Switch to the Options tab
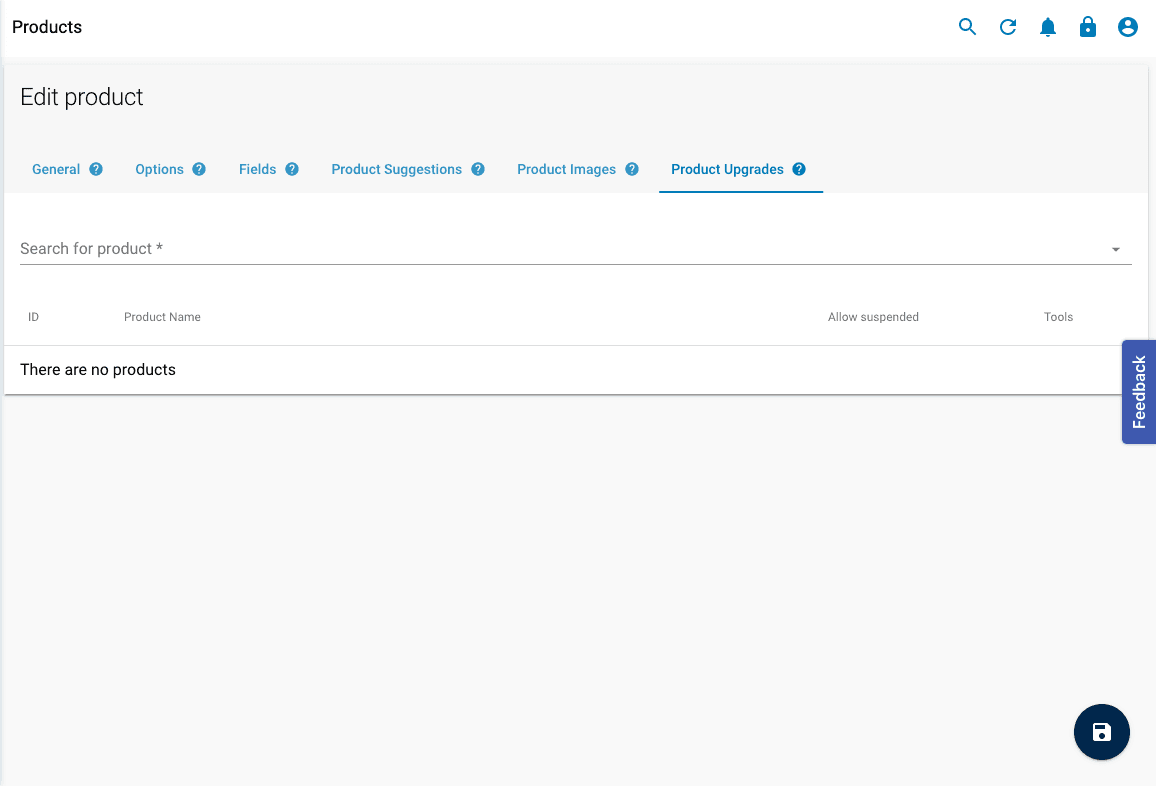This screenshot has height=786, width=1156. pyautogui.click(x=159, y=169)
